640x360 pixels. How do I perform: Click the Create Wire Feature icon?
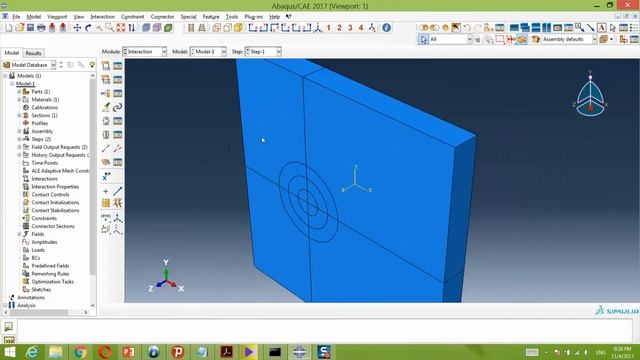point(106,149)
